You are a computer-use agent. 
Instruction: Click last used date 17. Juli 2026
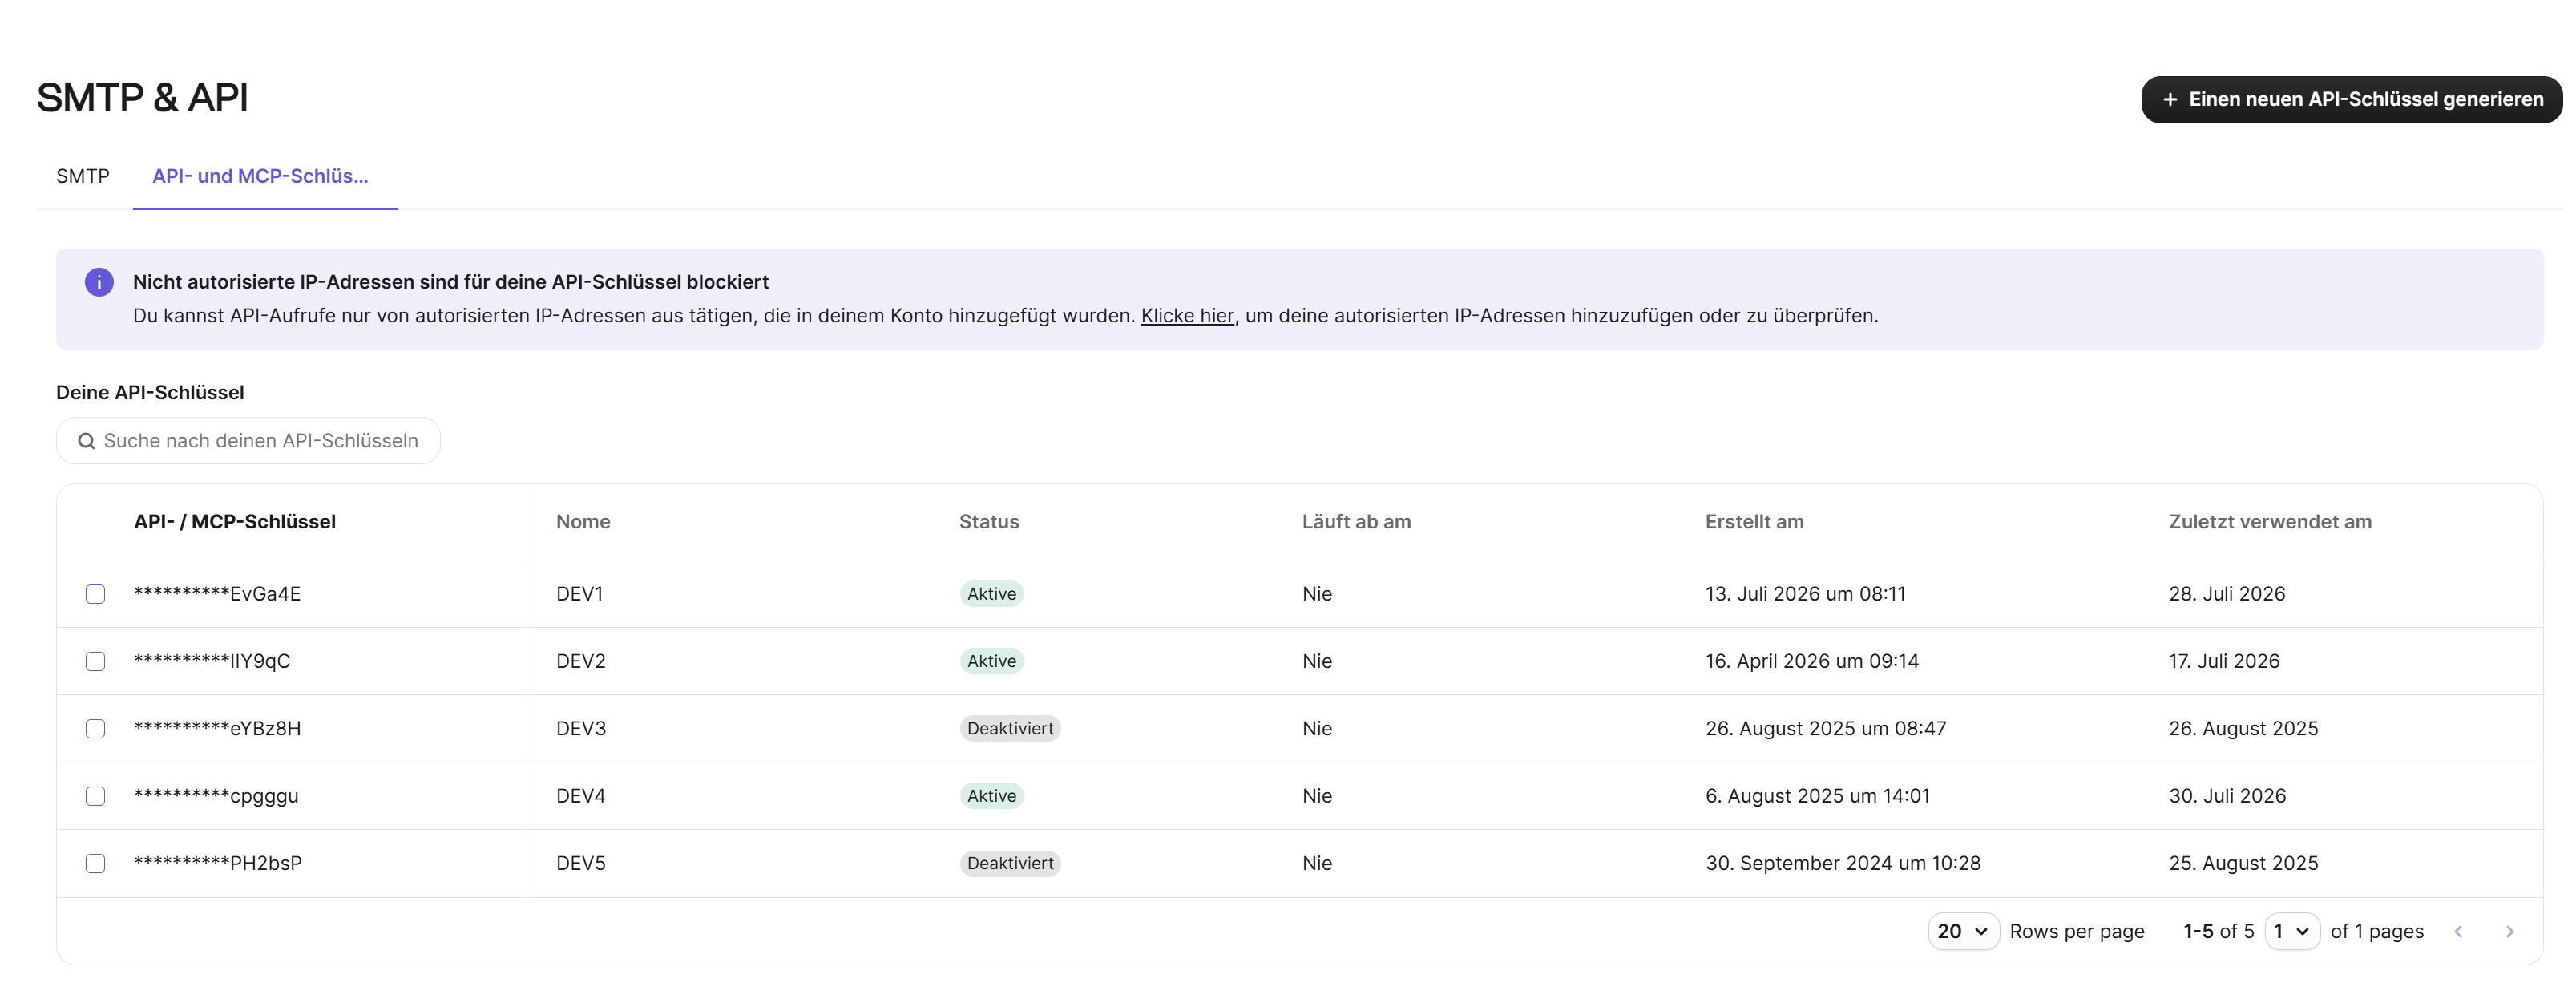coord(2224,661)
